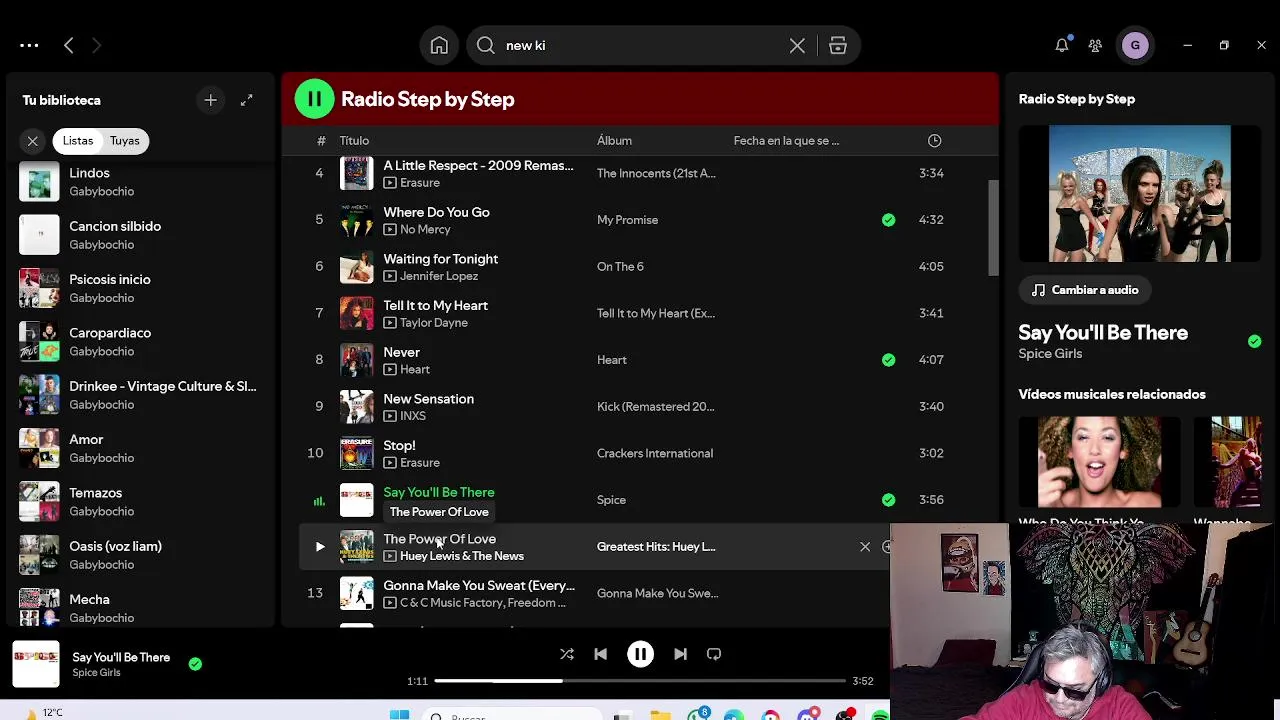1280x720 pixels.
Task: Open the three-dot app menu
Action: (x=29, y=45)
